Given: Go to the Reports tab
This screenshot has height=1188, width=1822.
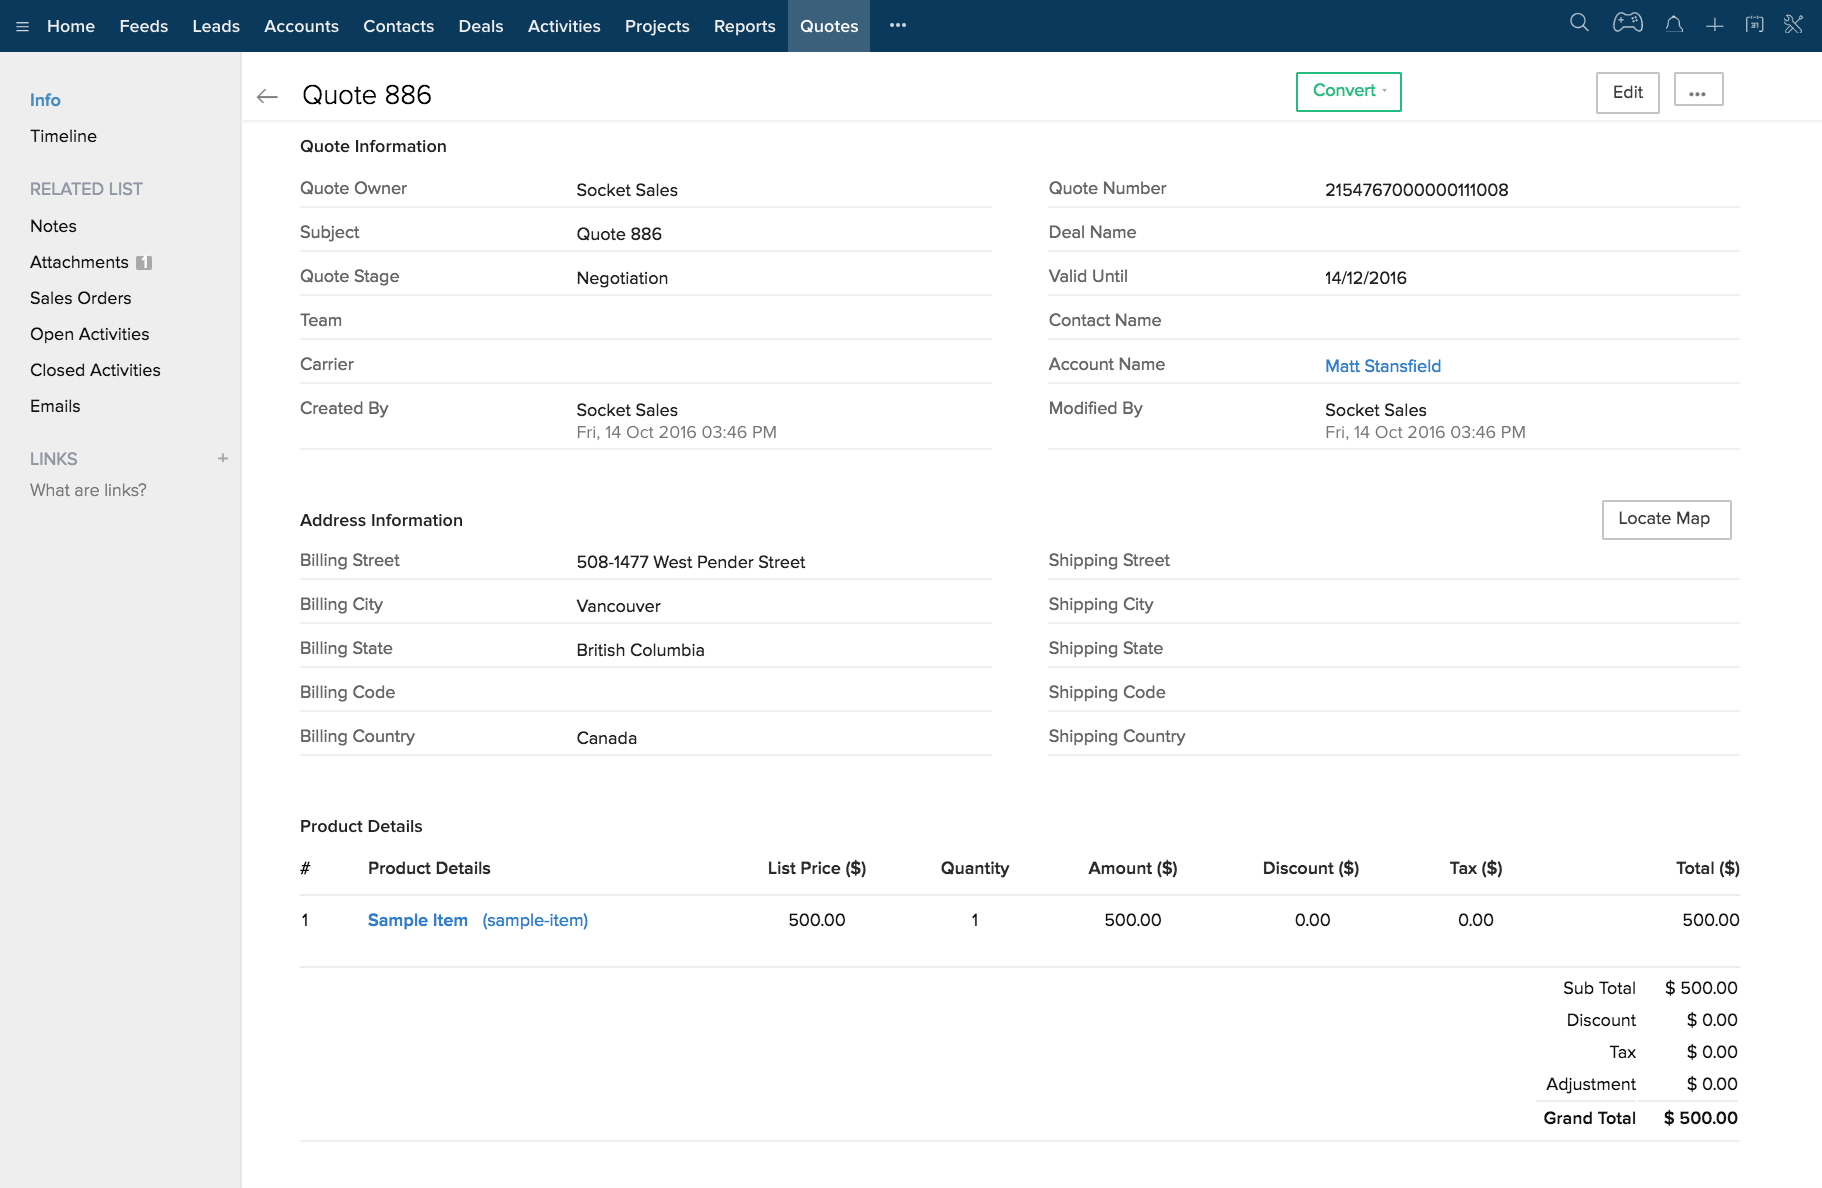Looking at the screenshot, I should (745, 26).
